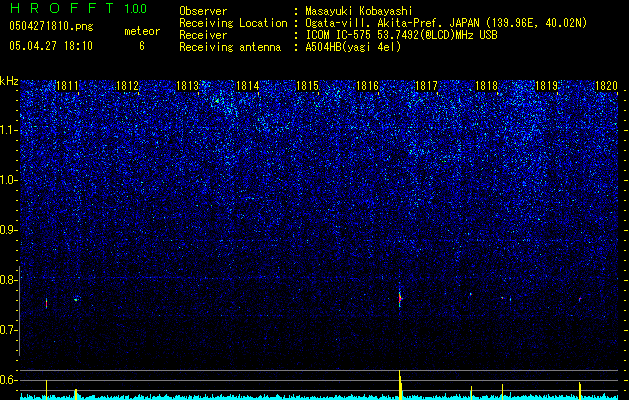
Task: Click the 1819 time marker
Action: click(546, 85)
